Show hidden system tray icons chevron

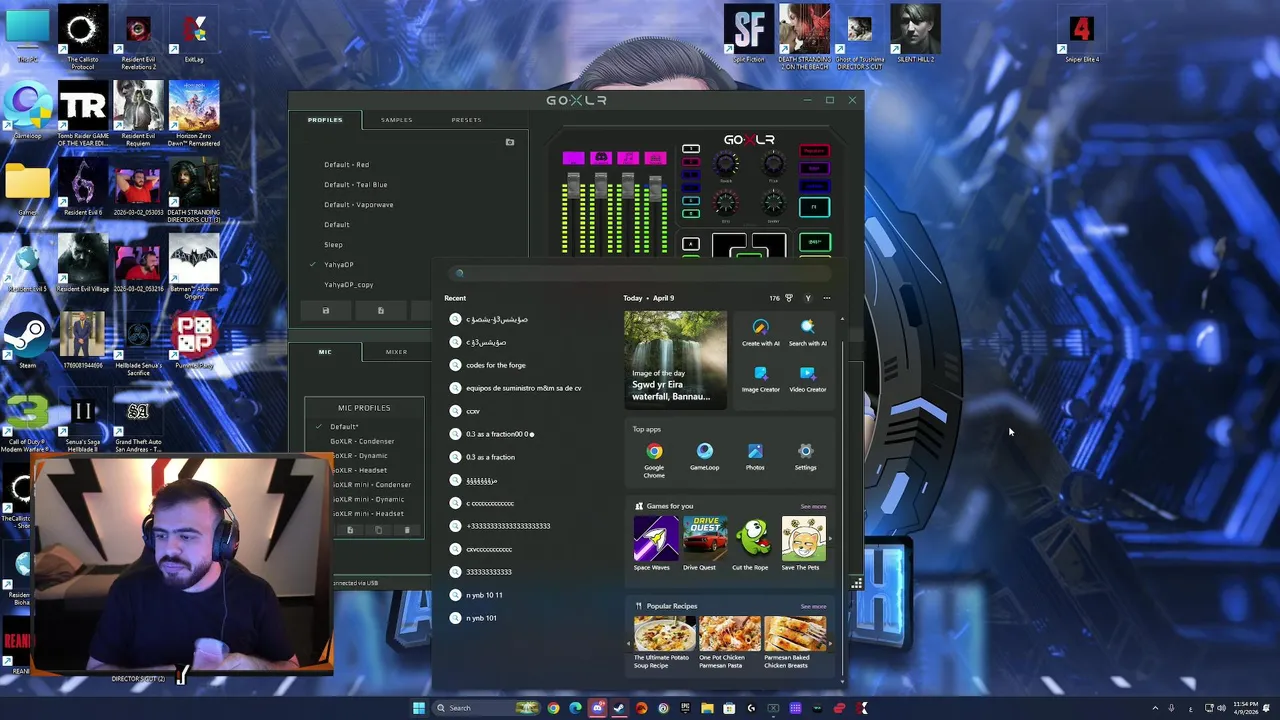pyautogui.click(x=1155, y=708)
